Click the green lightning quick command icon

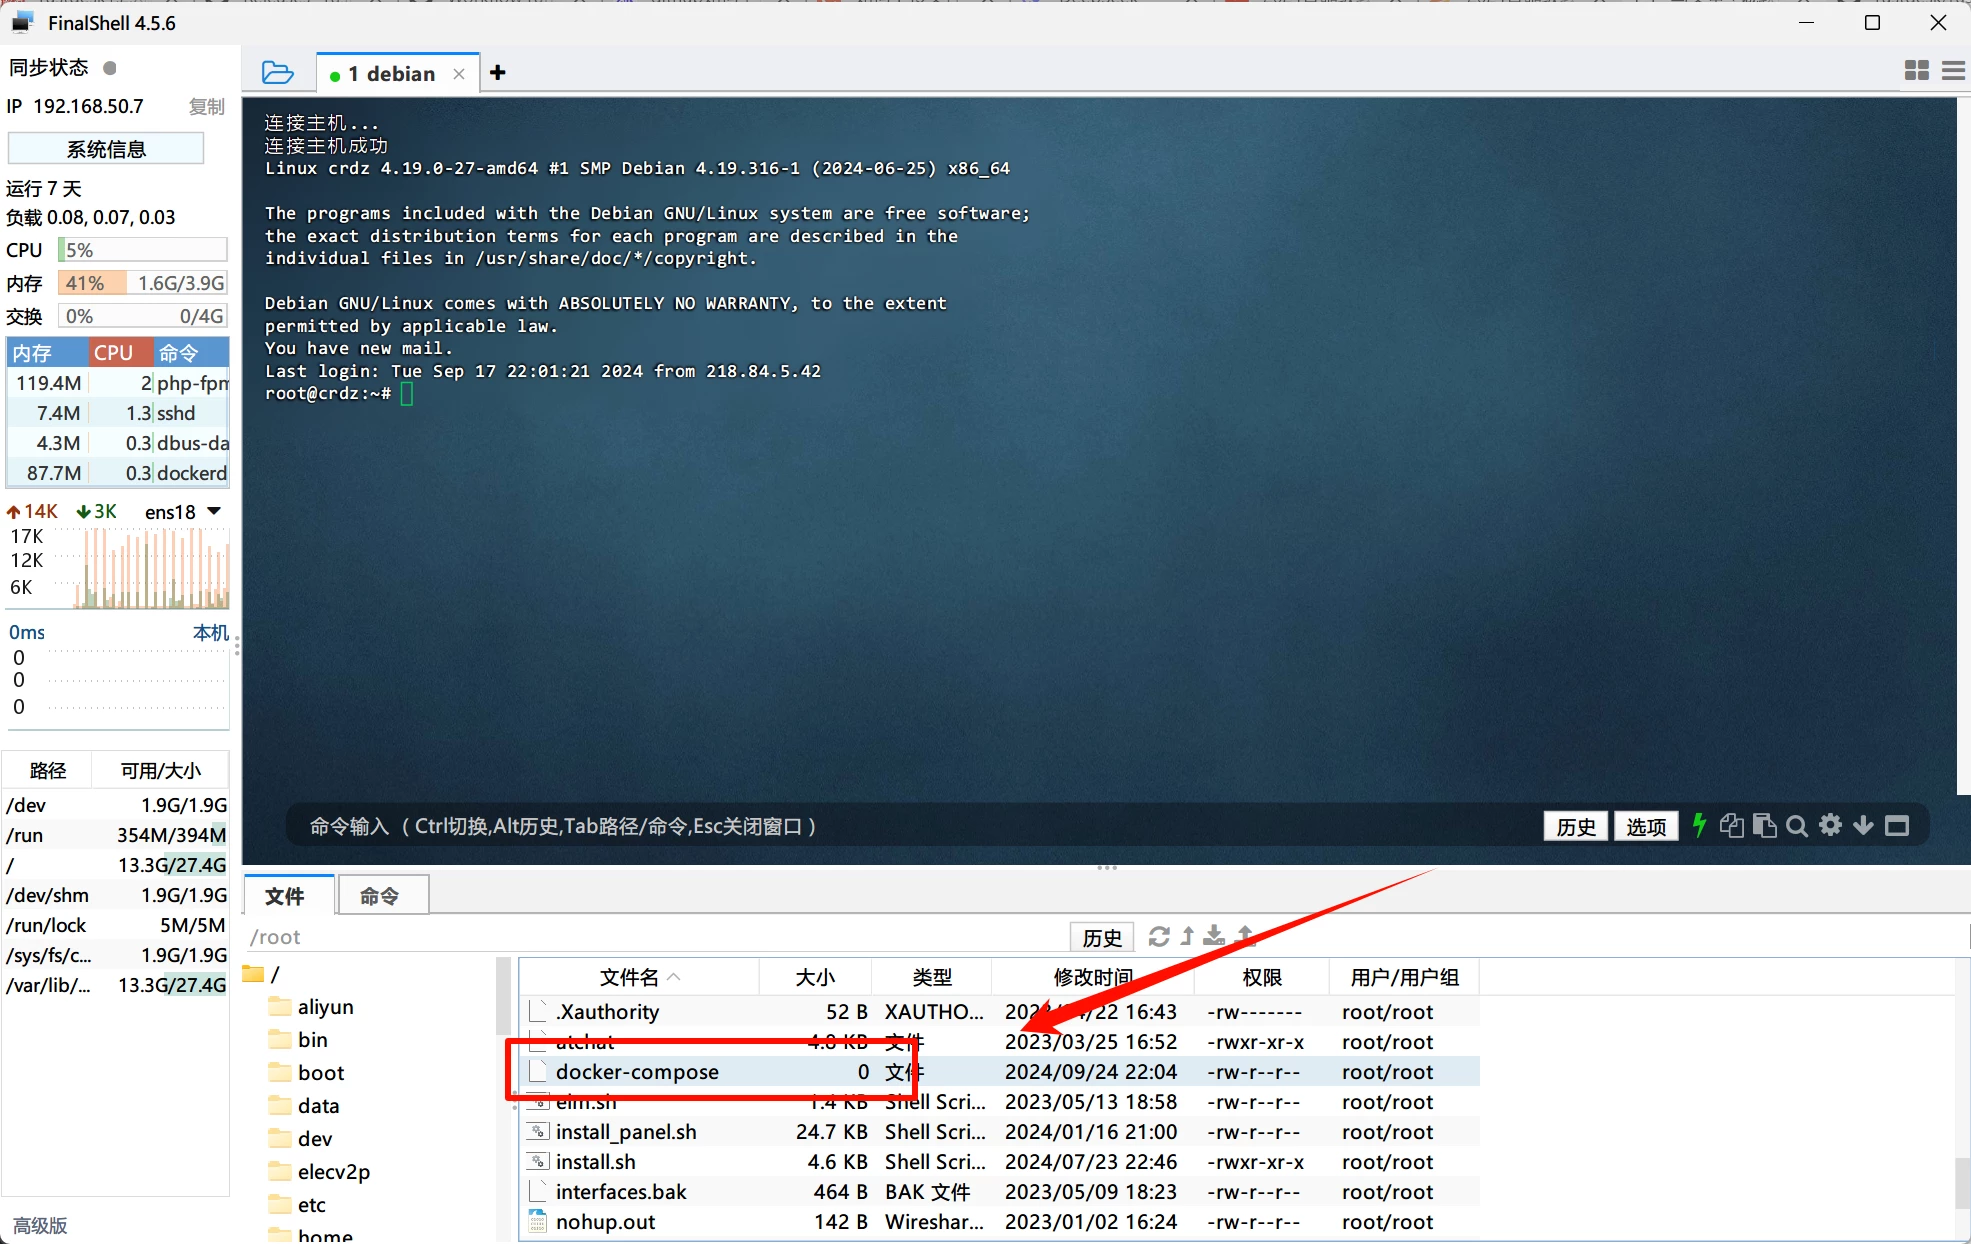click(x=1699, y=825)
